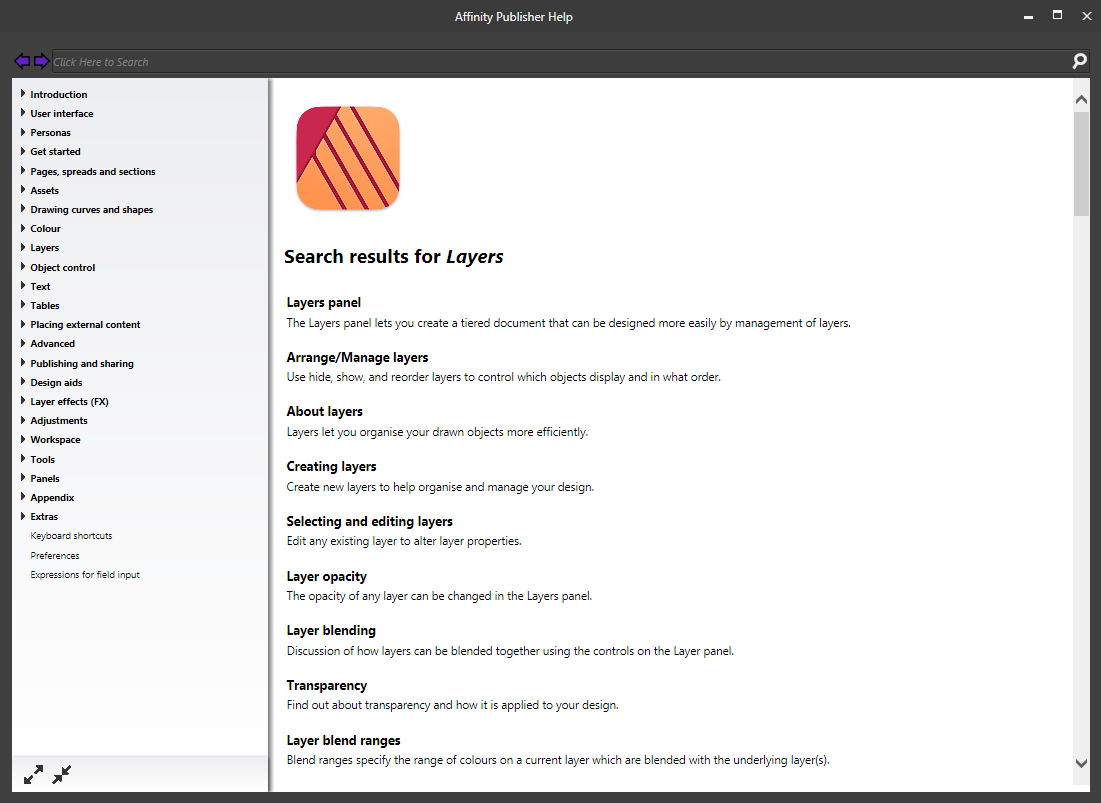Expand the Tables topic arrow
The image size is (1101, 803).
point(22,305)
